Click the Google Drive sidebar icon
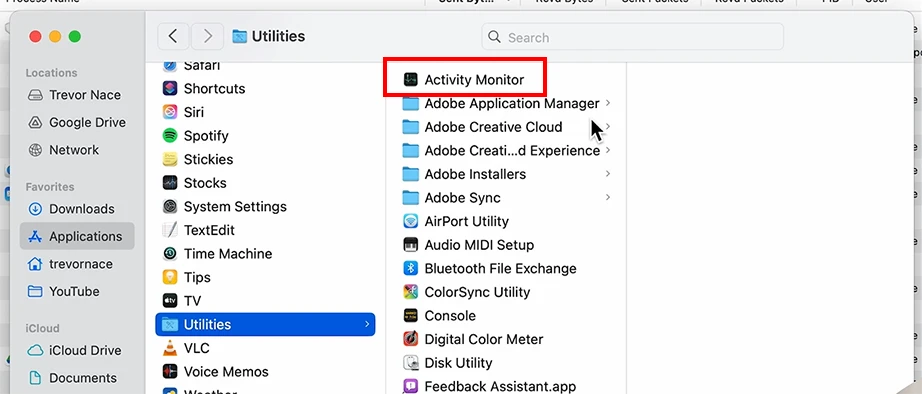This screenshot has width=922, height=394. click(x=35, y=122)
